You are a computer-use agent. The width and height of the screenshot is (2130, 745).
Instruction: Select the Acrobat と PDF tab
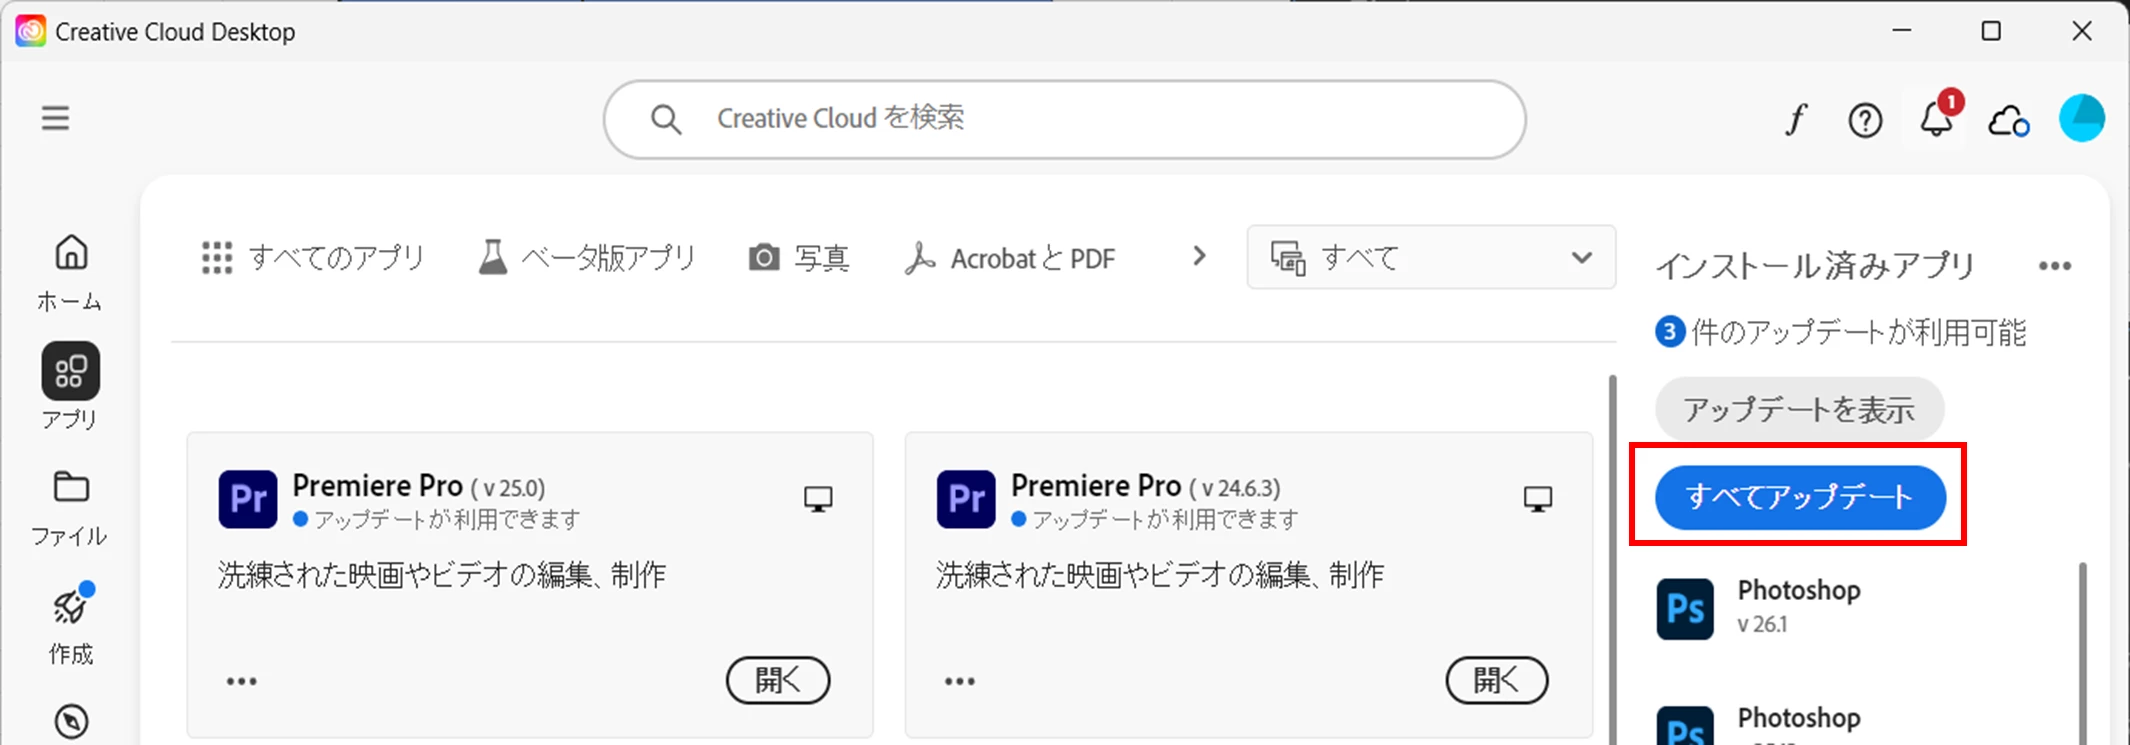coord(1009,258)
